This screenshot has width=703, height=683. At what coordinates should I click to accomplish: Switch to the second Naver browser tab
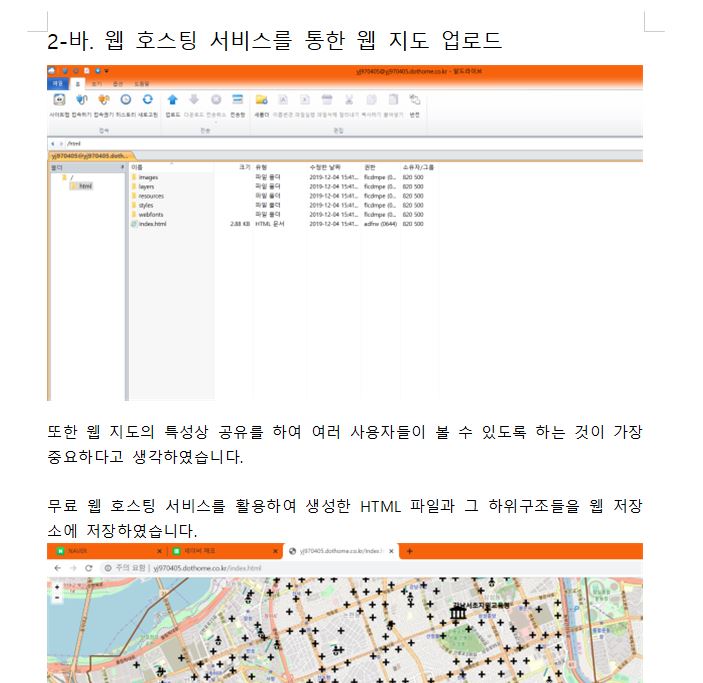point(223,551)
